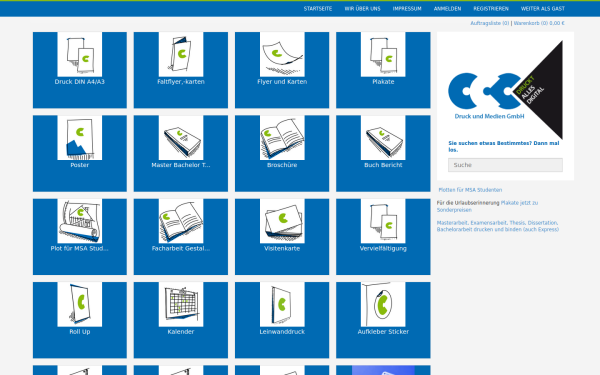Viewport: 600px width, 375px height.
Task: Click the Druck und Medien GmbH logo
Action: tap(505, 90)
